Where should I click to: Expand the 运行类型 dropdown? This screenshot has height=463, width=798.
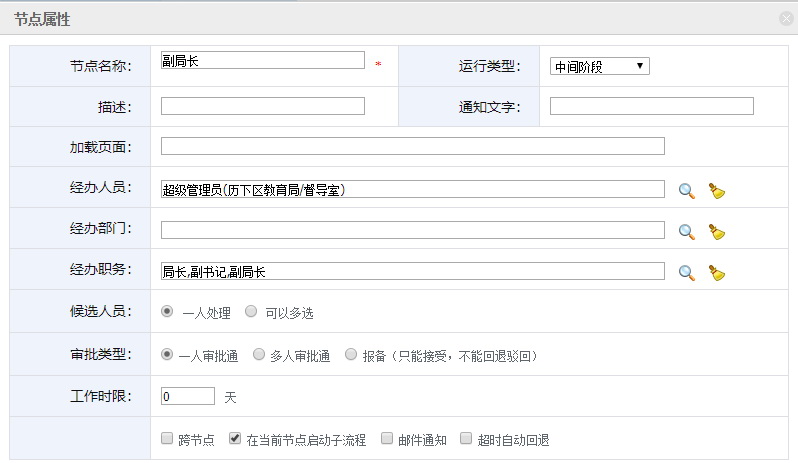pos(600,66)
